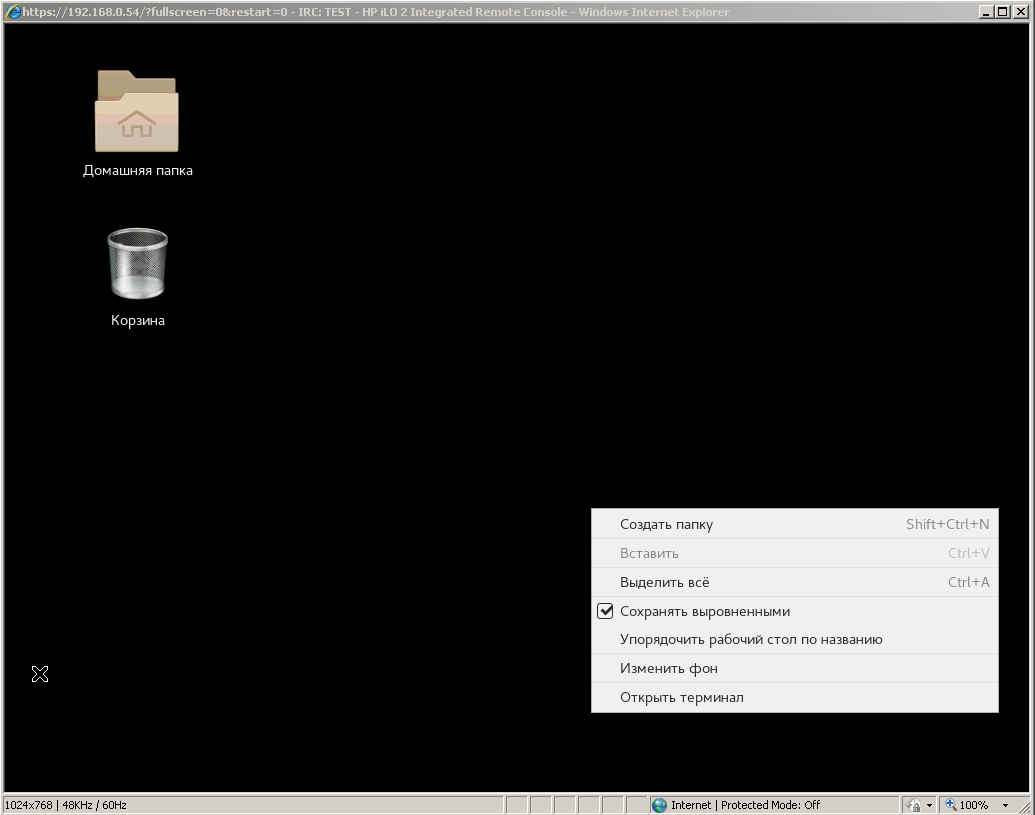Launch Открыть терминал from context menu
Screen dimensions: 1035x815
click(682, 697)
